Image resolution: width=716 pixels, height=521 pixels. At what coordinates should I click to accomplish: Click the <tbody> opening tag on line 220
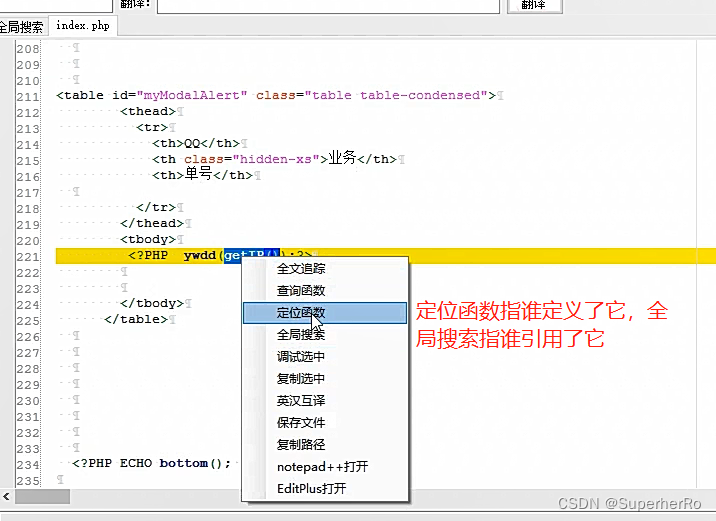148,239
